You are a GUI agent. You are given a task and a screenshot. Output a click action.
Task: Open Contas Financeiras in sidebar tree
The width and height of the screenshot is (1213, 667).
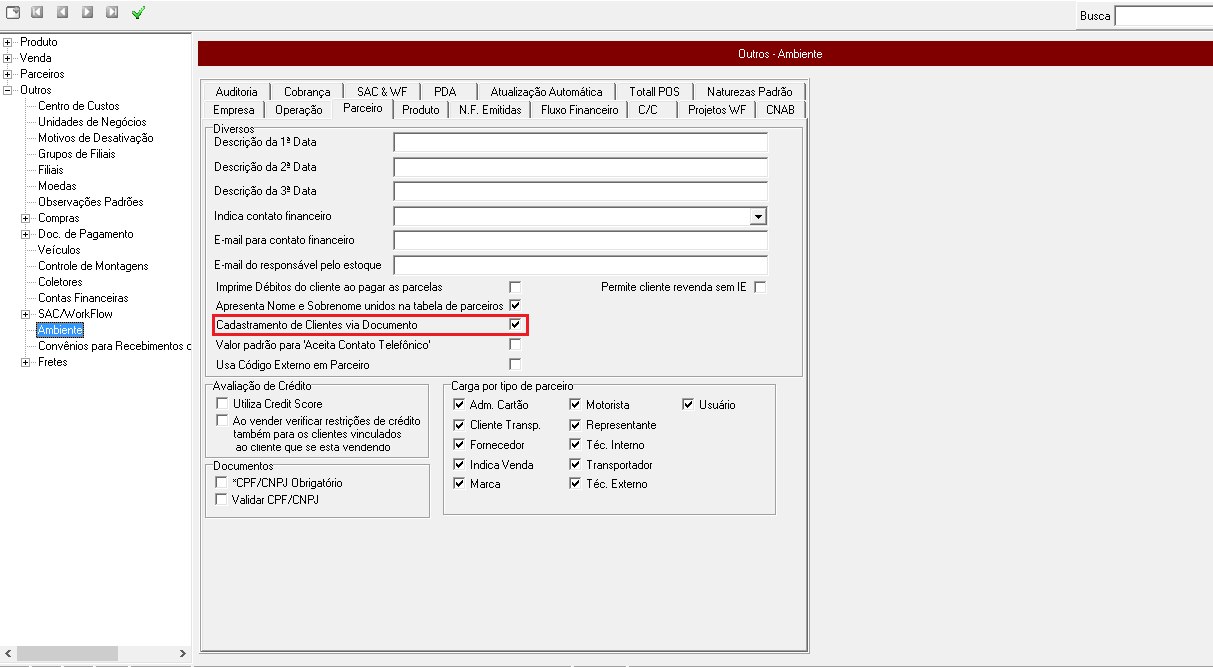pyautogui.click(x=83, y=298)
